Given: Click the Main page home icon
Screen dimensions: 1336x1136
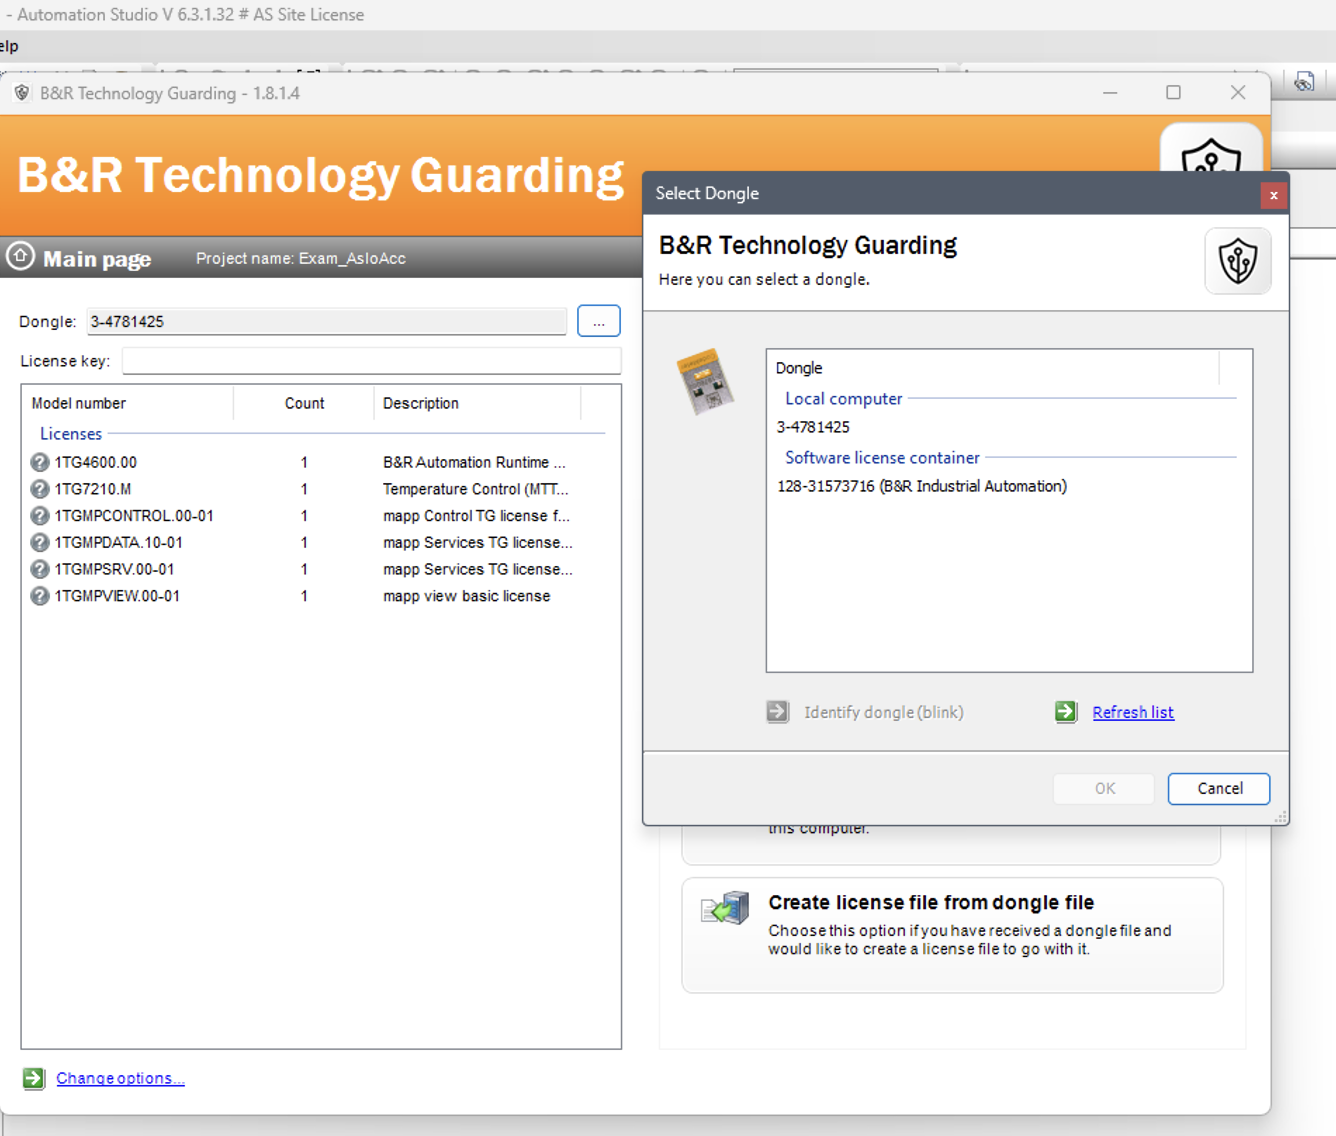Looking at the screenshot, I should [x=20, y=257].
